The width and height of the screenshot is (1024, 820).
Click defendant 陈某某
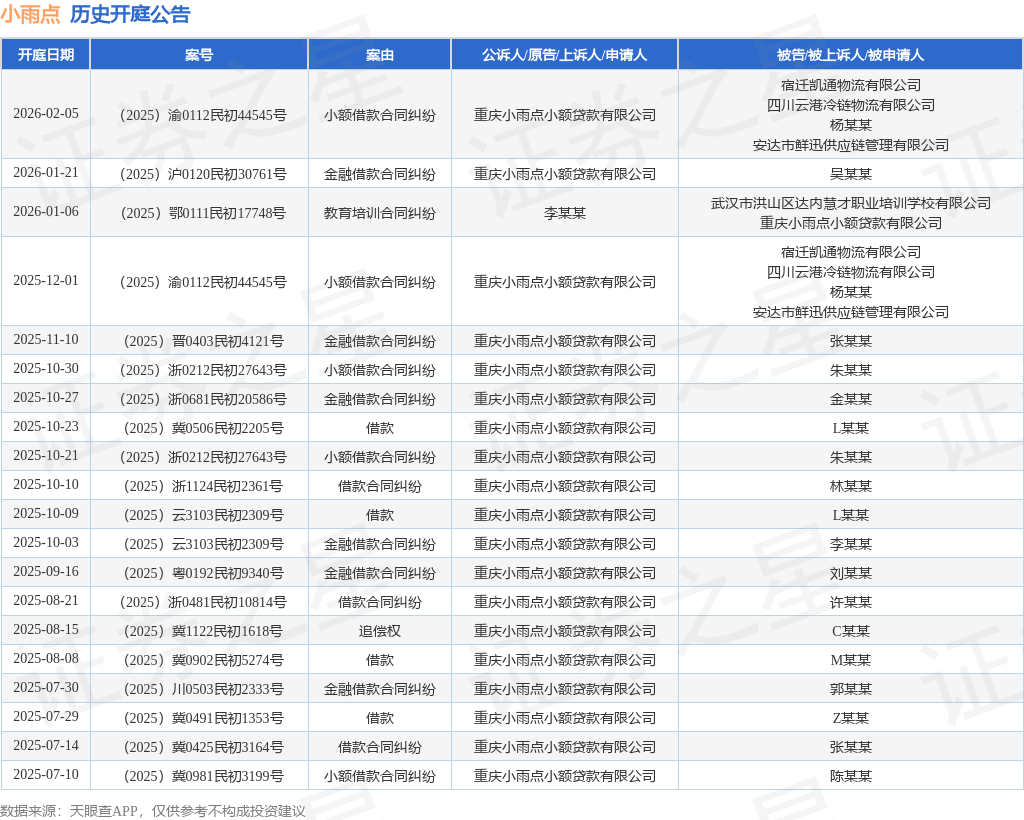pyautogui.click(x=850, y=776)
